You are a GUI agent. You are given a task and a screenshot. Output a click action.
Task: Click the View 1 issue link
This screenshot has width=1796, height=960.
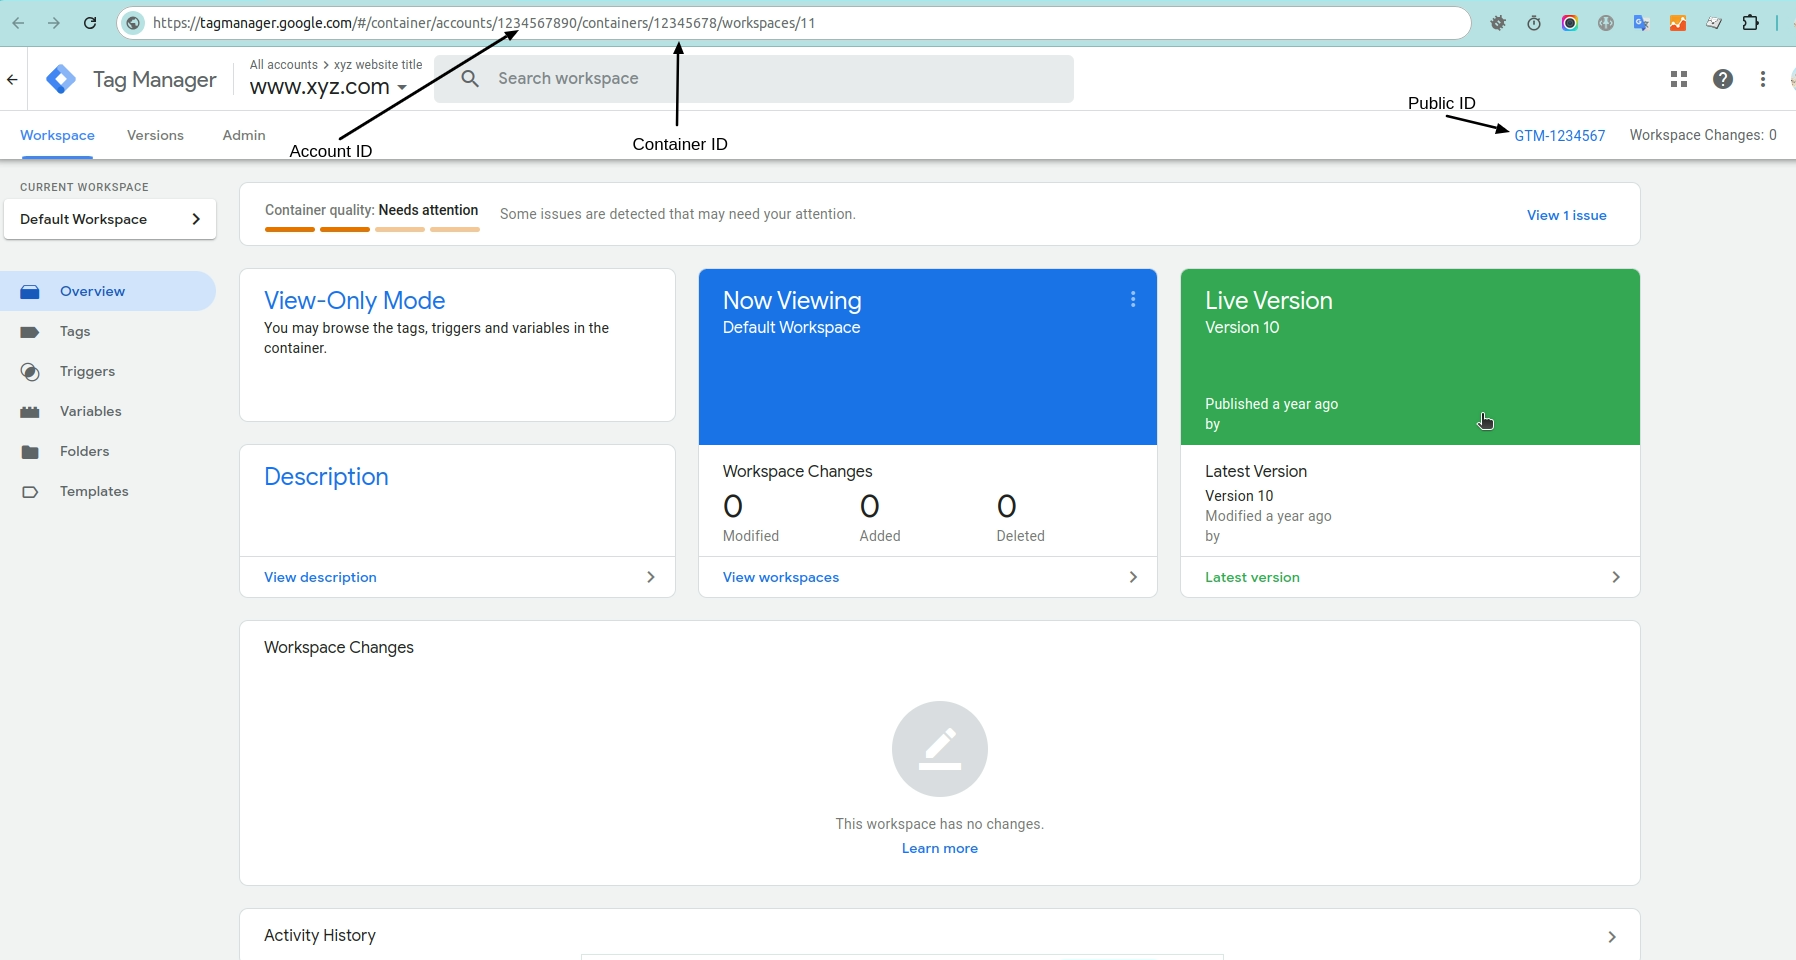coord(1566,215)
